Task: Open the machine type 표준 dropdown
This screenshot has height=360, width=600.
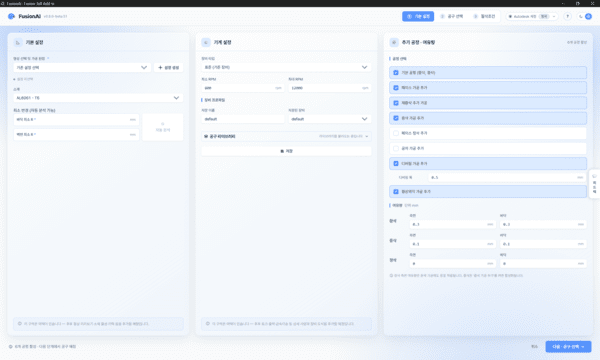Action: tap(286, 67)
